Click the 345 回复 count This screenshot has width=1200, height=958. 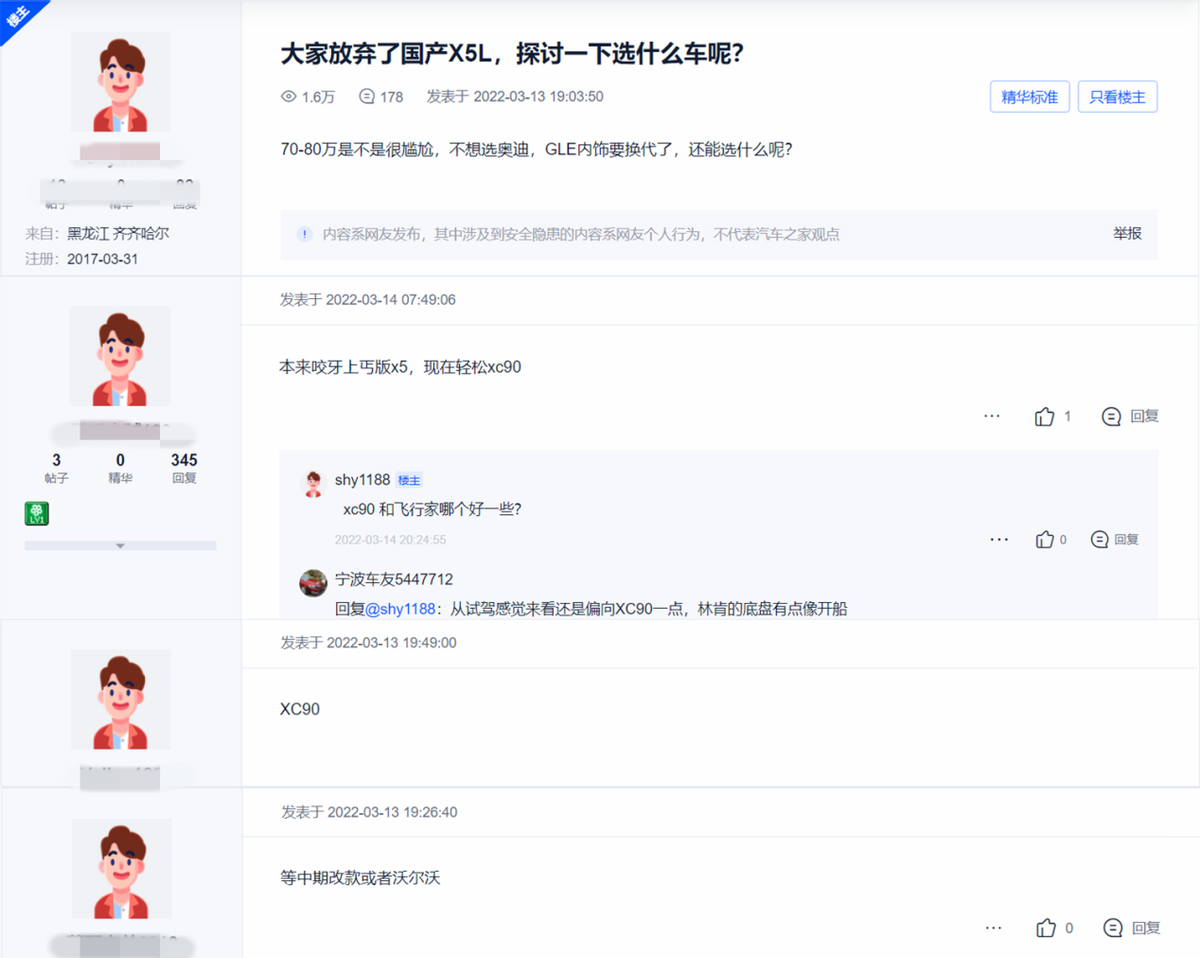click(184, 469)
